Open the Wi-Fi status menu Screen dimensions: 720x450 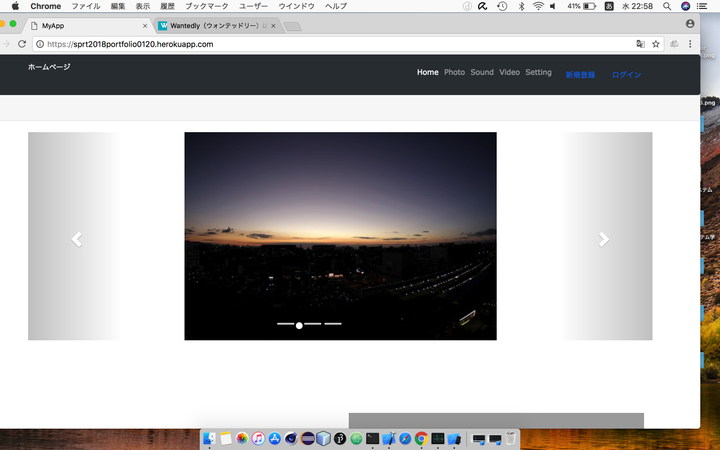[x=539, y=6]
